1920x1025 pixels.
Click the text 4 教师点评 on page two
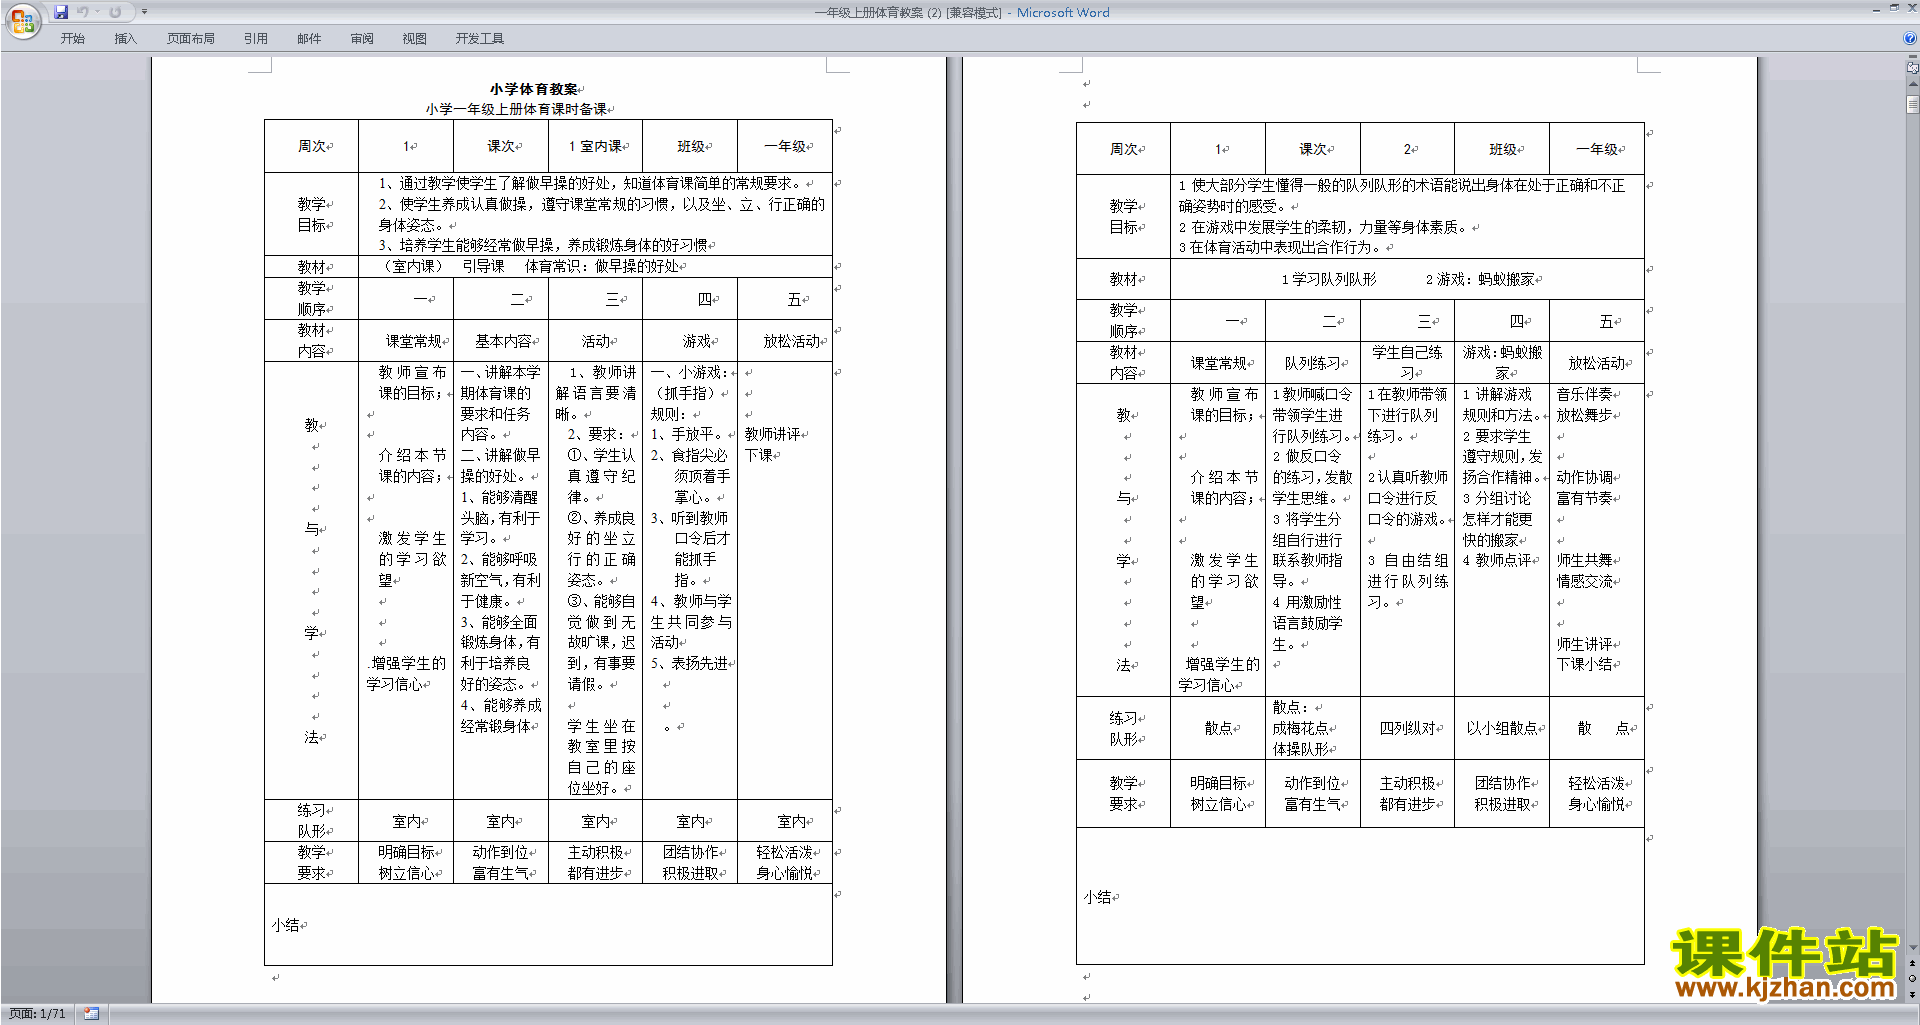click(1498, 560)
